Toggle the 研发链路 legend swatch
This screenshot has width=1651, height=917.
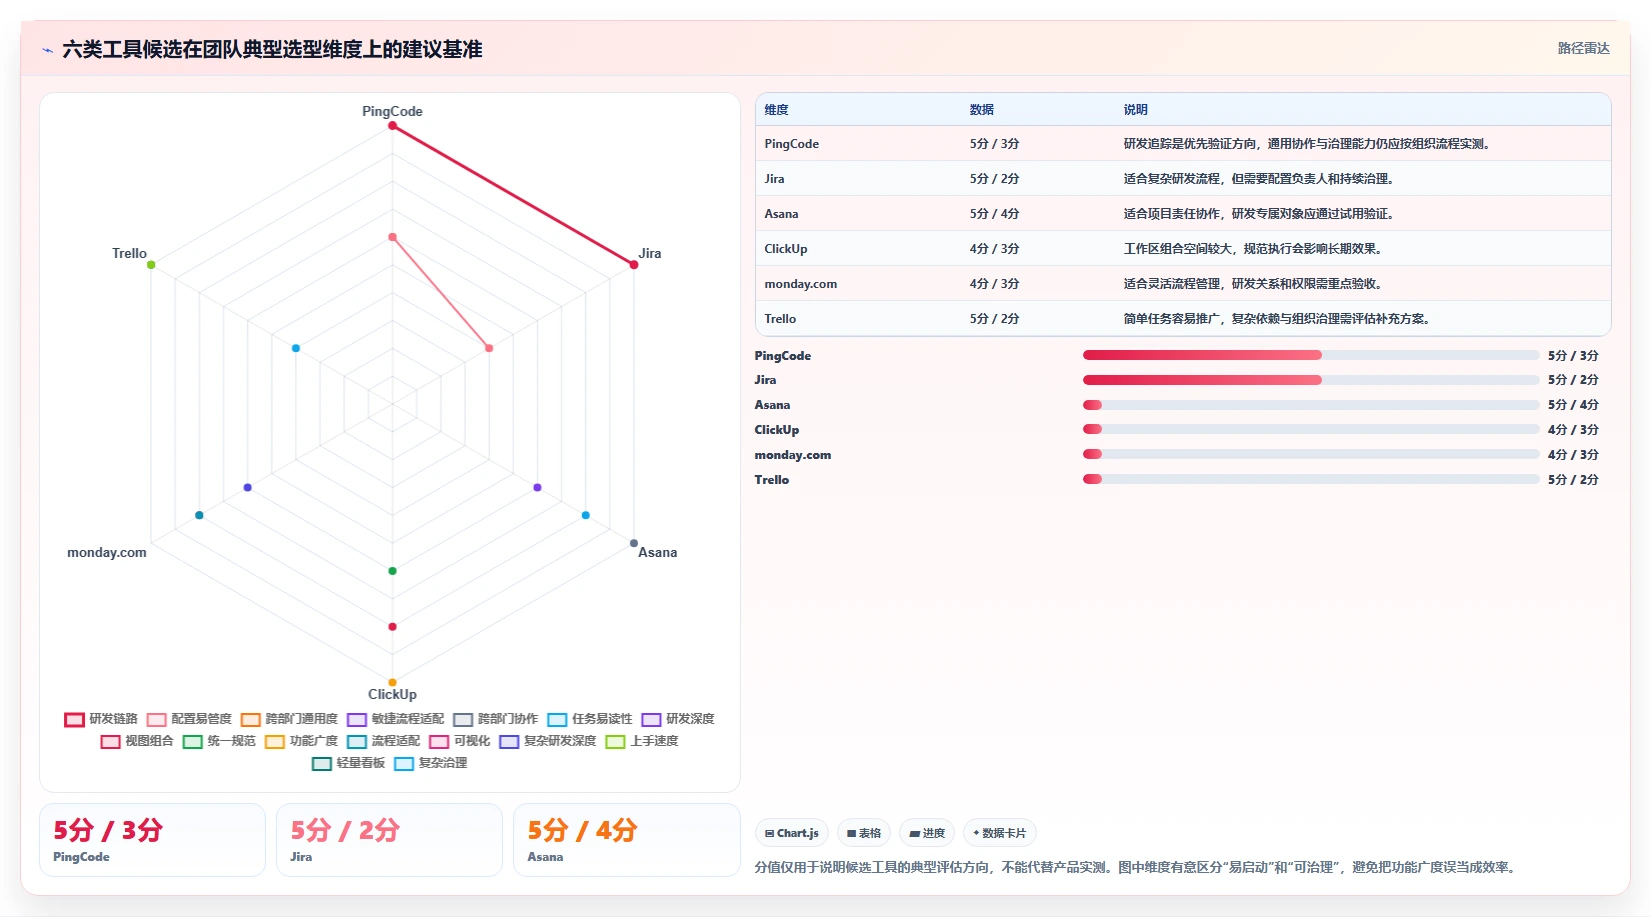74,719
